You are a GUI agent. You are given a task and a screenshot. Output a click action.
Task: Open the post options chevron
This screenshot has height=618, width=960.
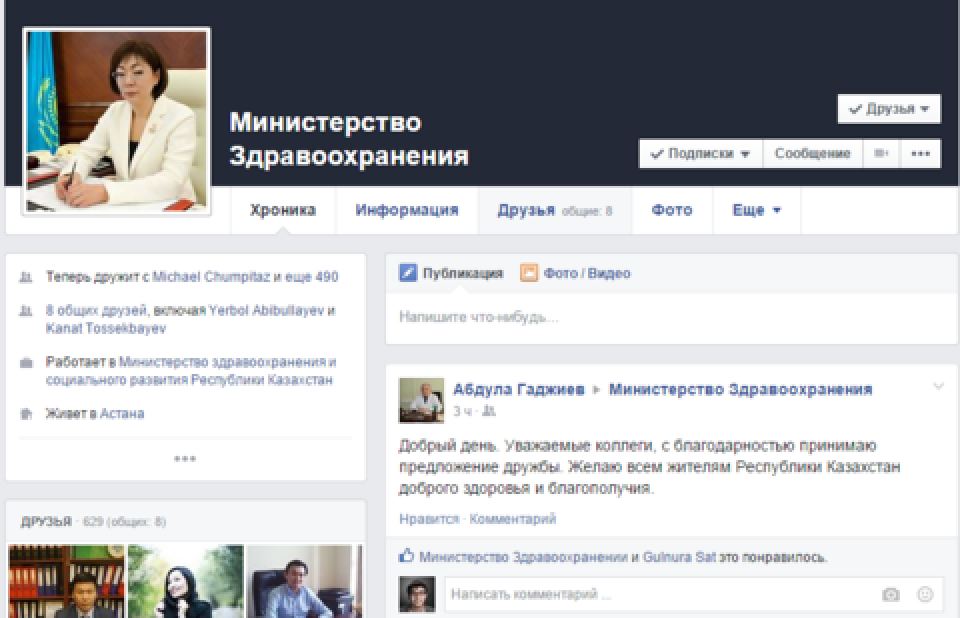pyautogui.click(x=939, y=386)
